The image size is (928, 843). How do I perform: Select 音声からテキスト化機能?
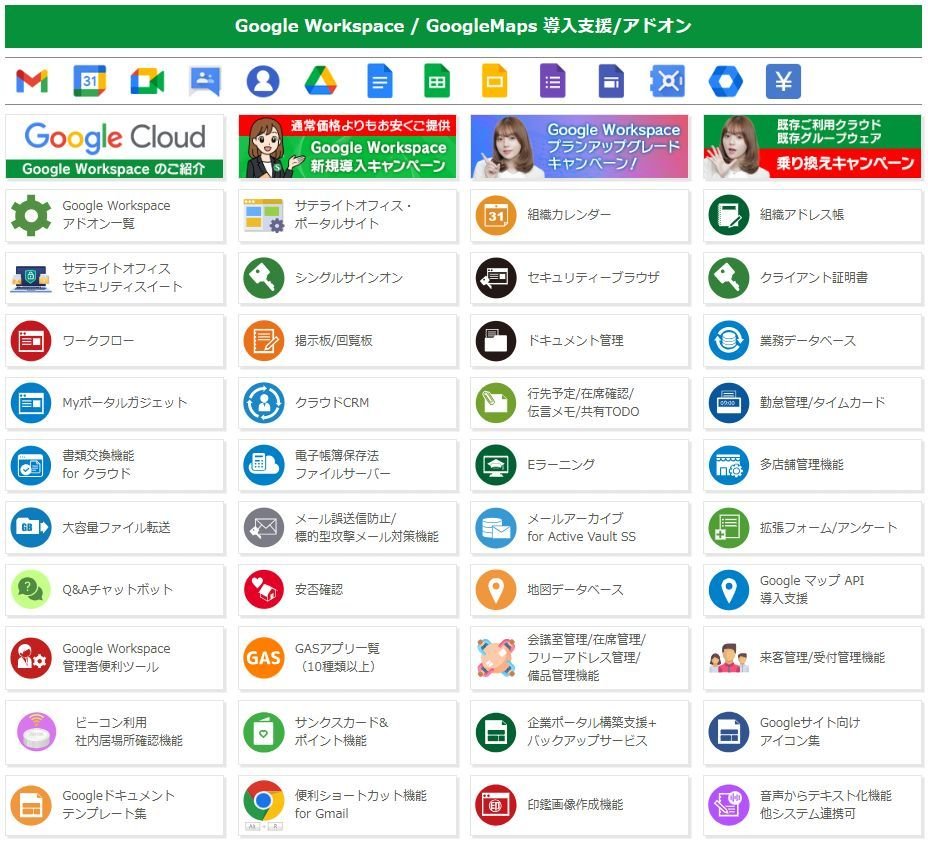click(x=812, y=805)
